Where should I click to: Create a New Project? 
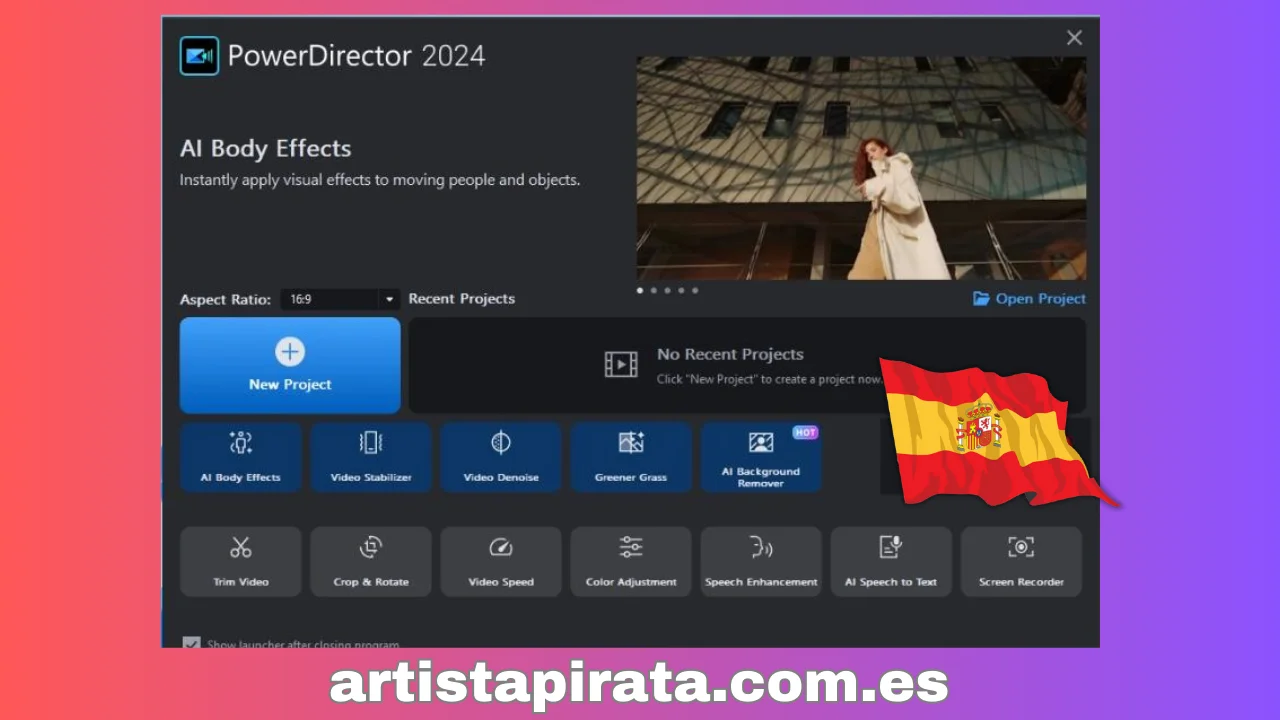290,365
